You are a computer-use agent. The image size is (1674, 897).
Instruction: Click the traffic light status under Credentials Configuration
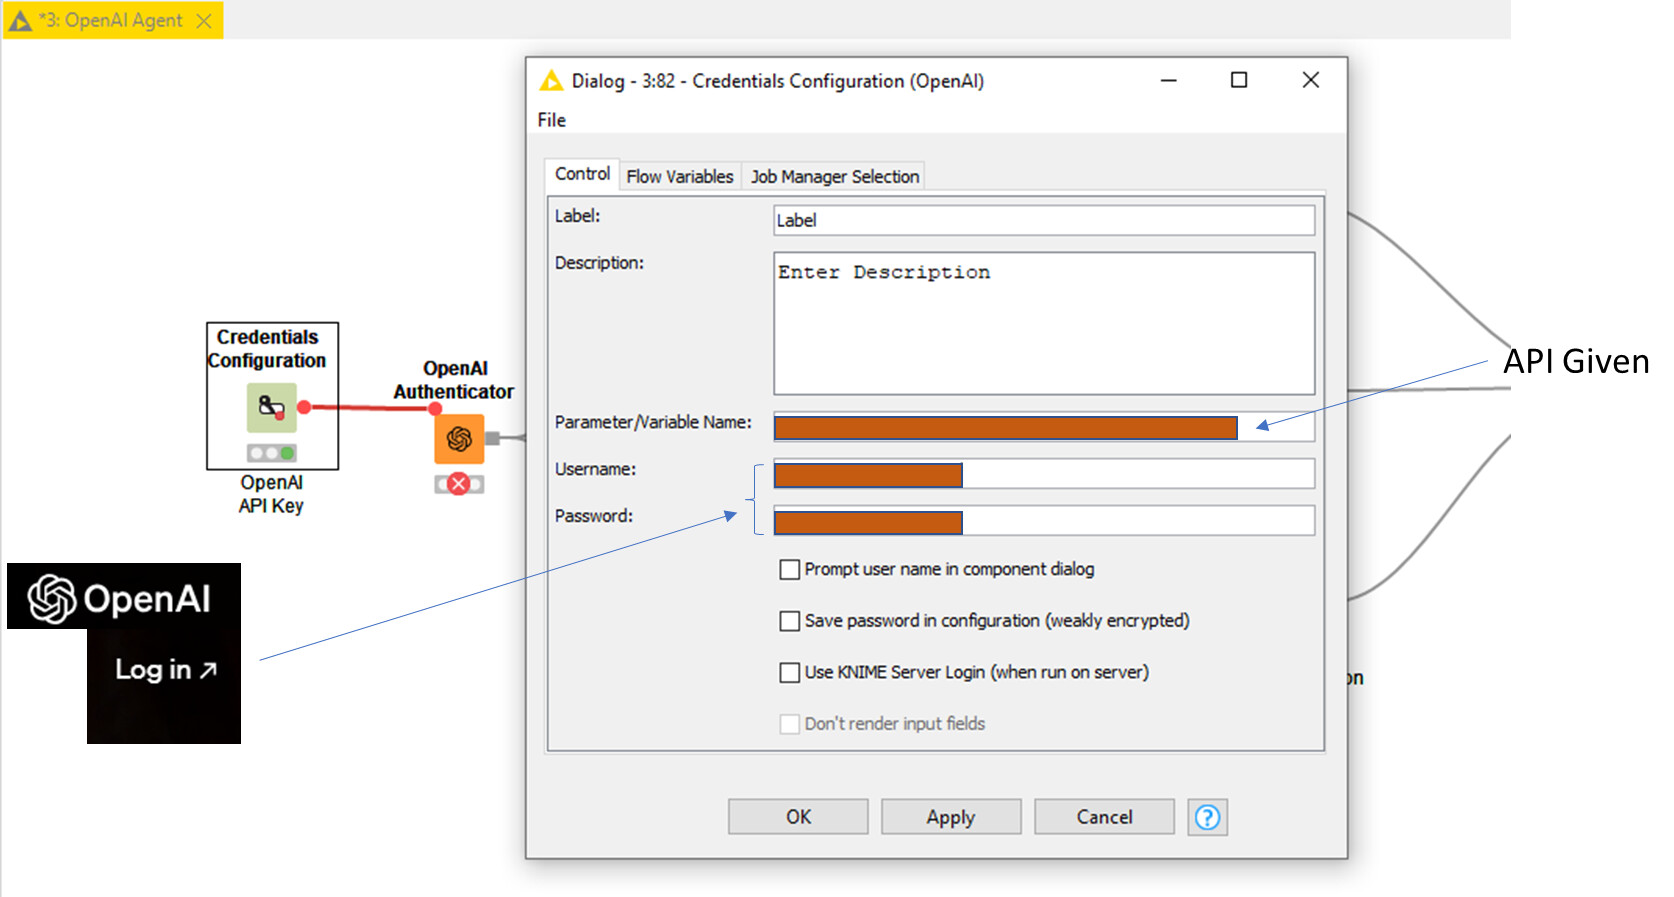coord(271,453)
